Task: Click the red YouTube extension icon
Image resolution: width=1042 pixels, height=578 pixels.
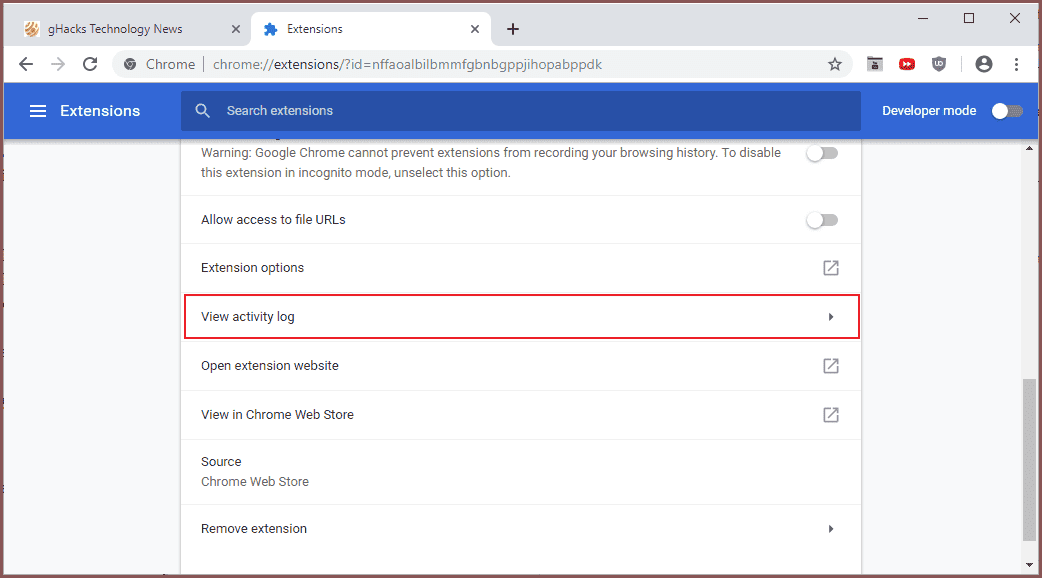Action: point(906,64)
